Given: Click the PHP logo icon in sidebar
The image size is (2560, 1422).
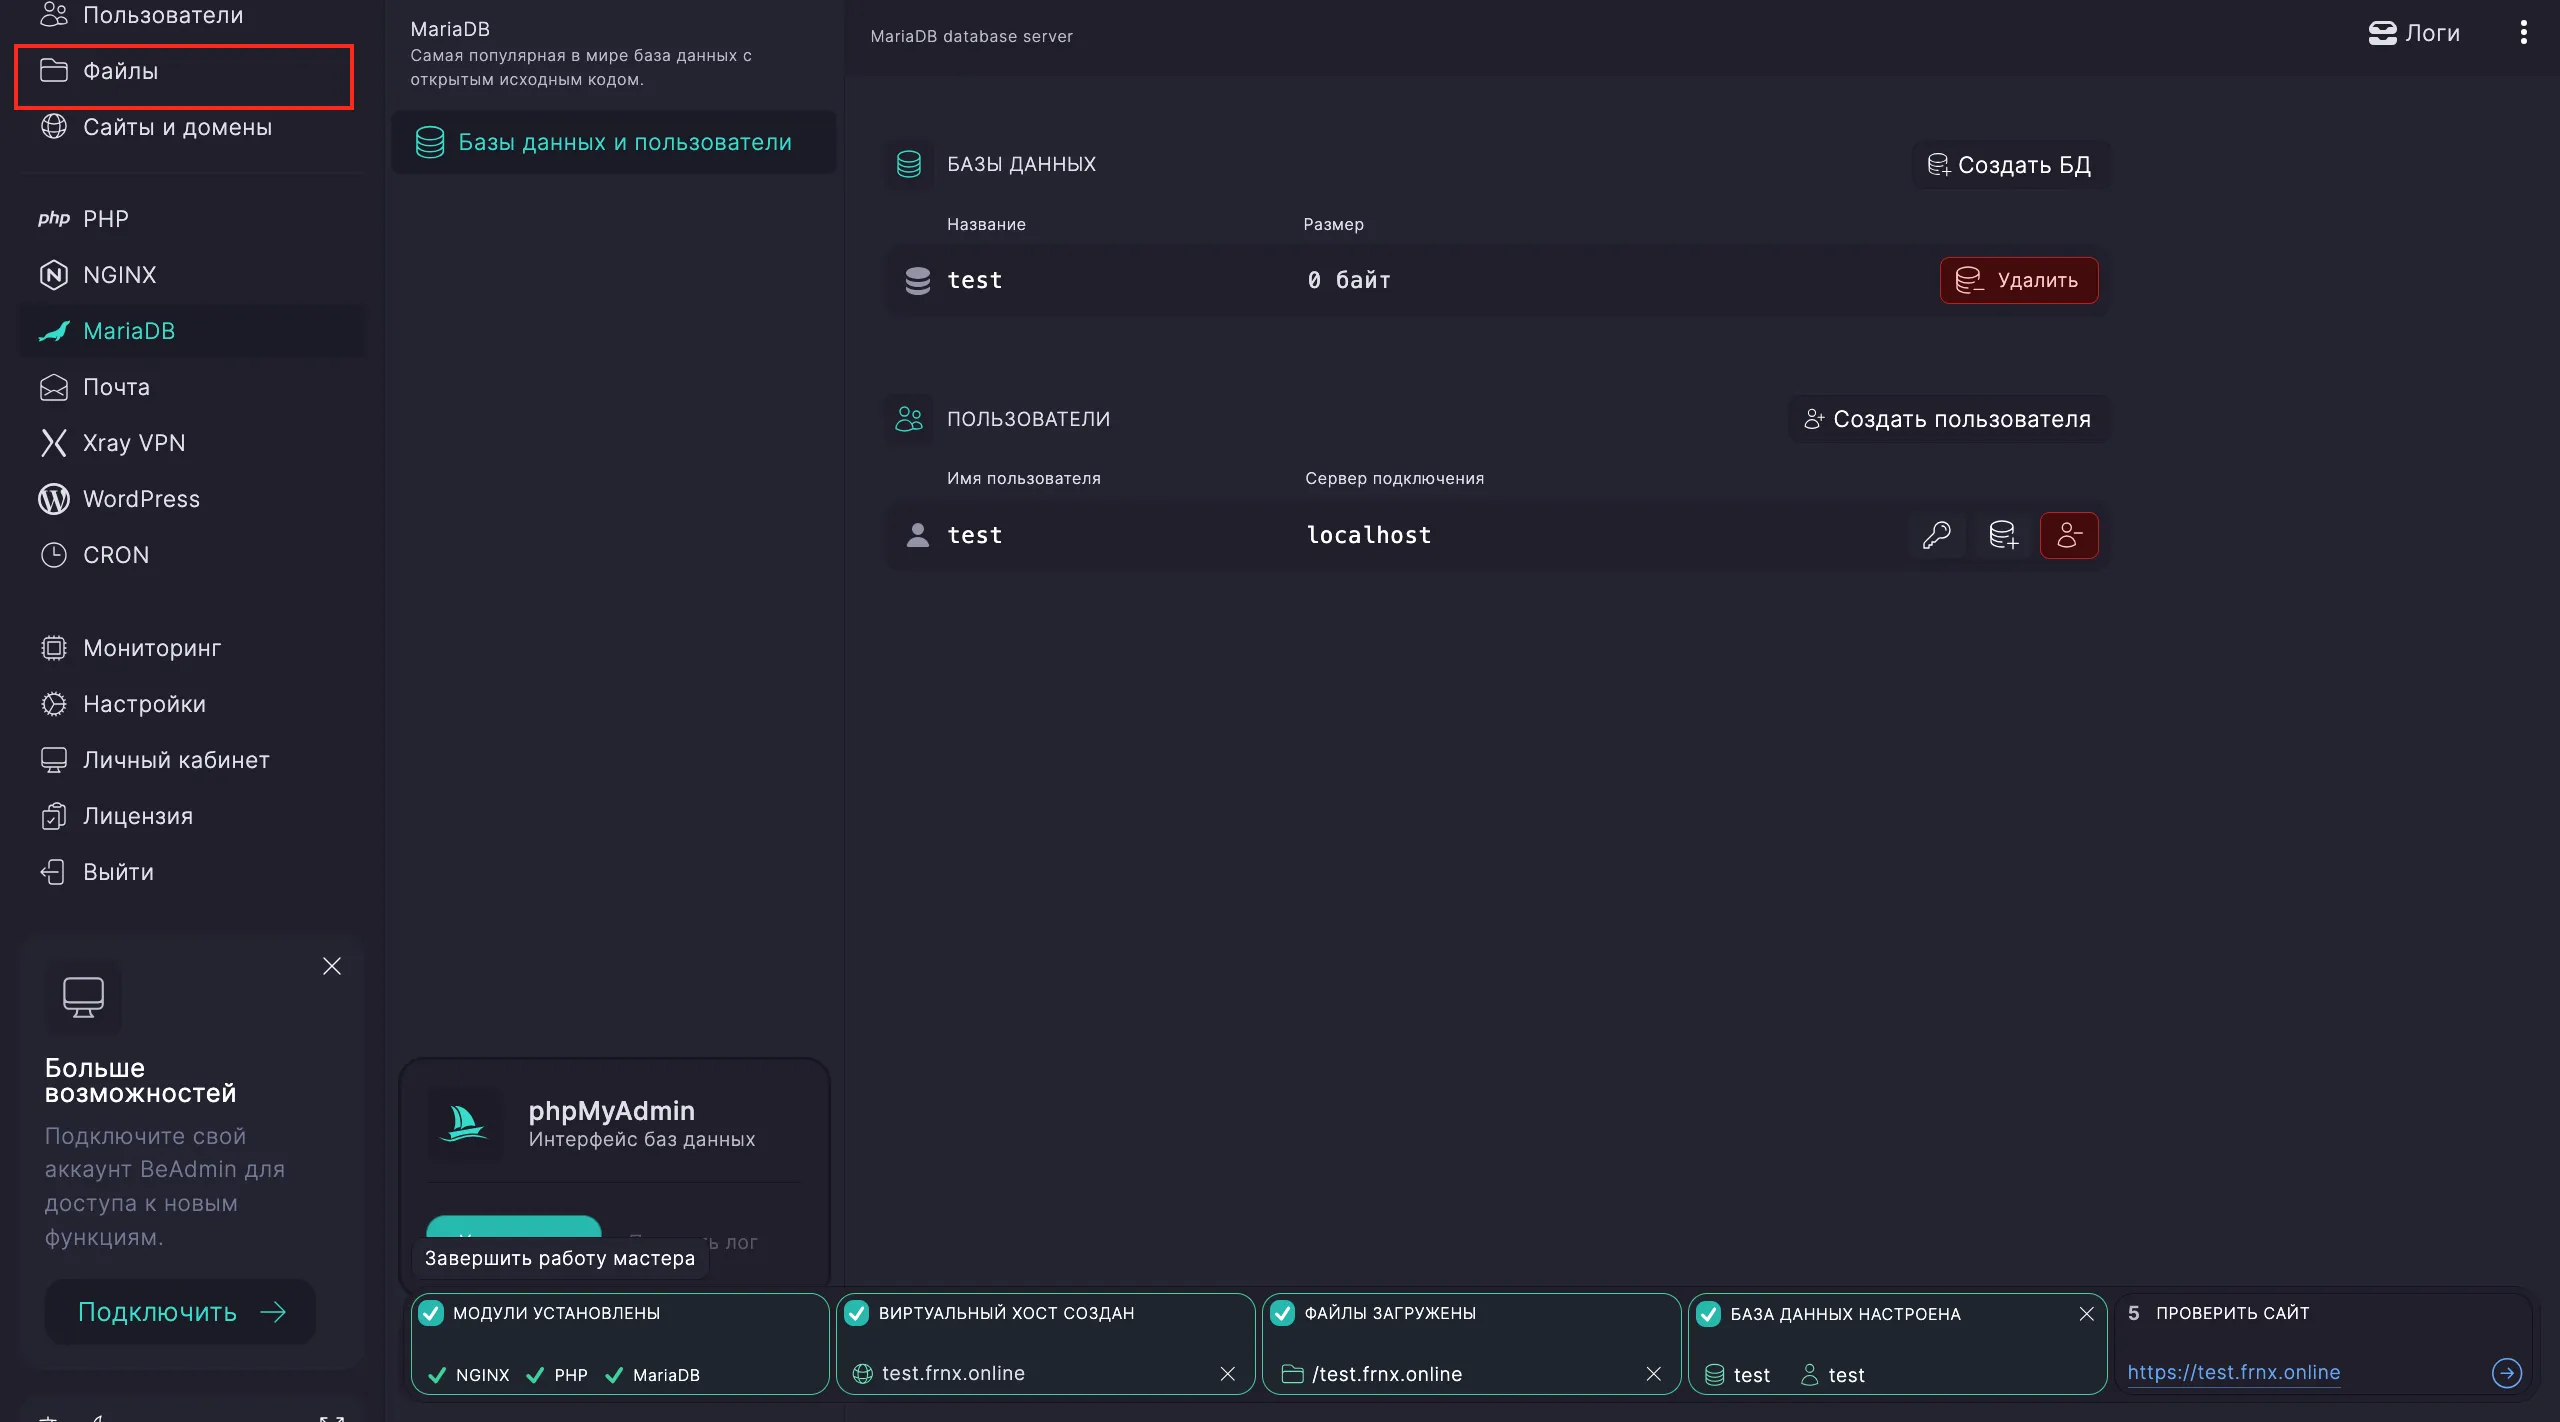Looking at the screenshot, I should click(53, 219).
